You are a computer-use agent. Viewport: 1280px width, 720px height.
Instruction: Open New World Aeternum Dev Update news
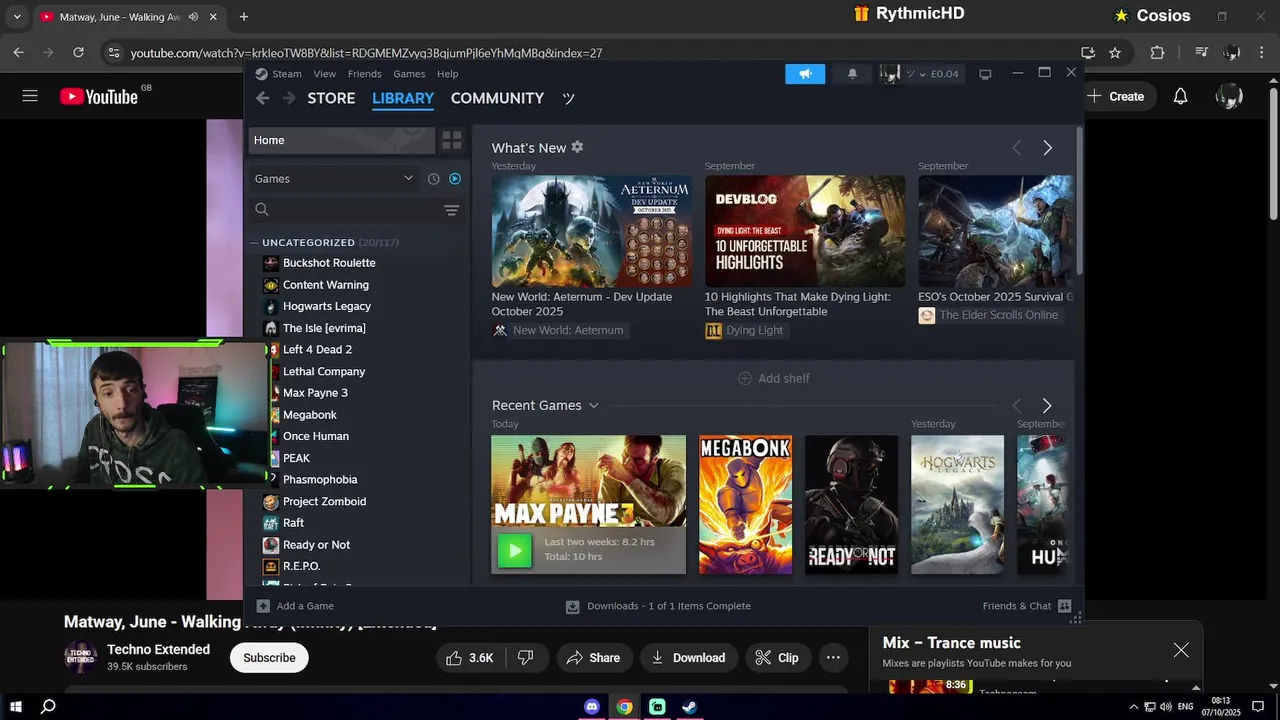pyautogui.click(x=591, y=232)
